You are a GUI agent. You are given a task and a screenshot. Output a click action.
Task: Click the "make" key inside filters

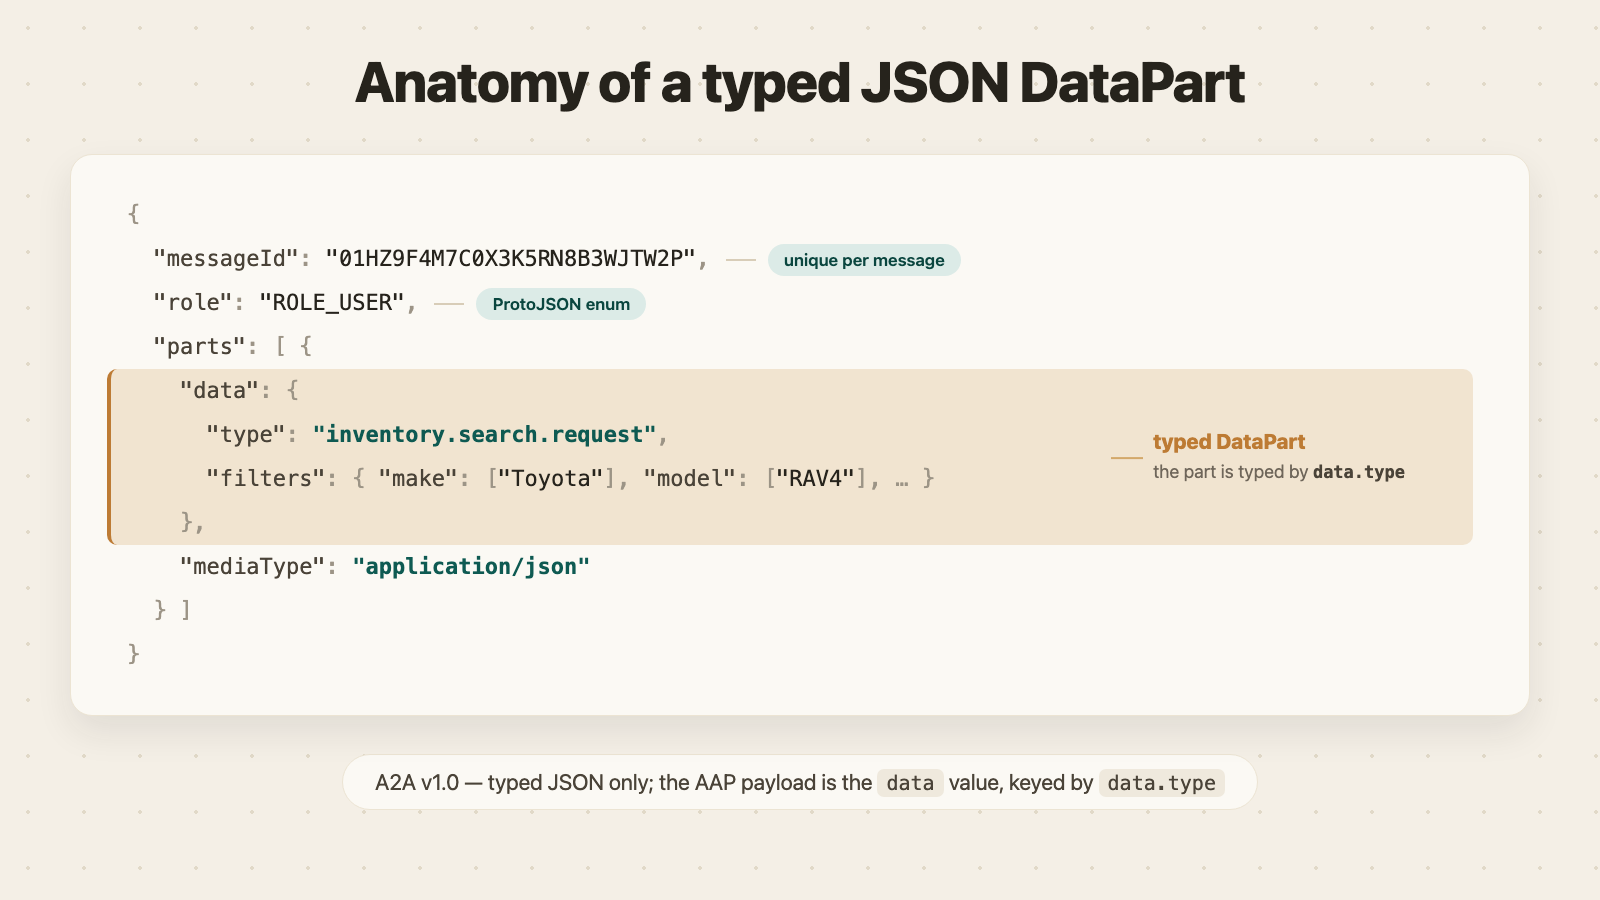(418, 479)
